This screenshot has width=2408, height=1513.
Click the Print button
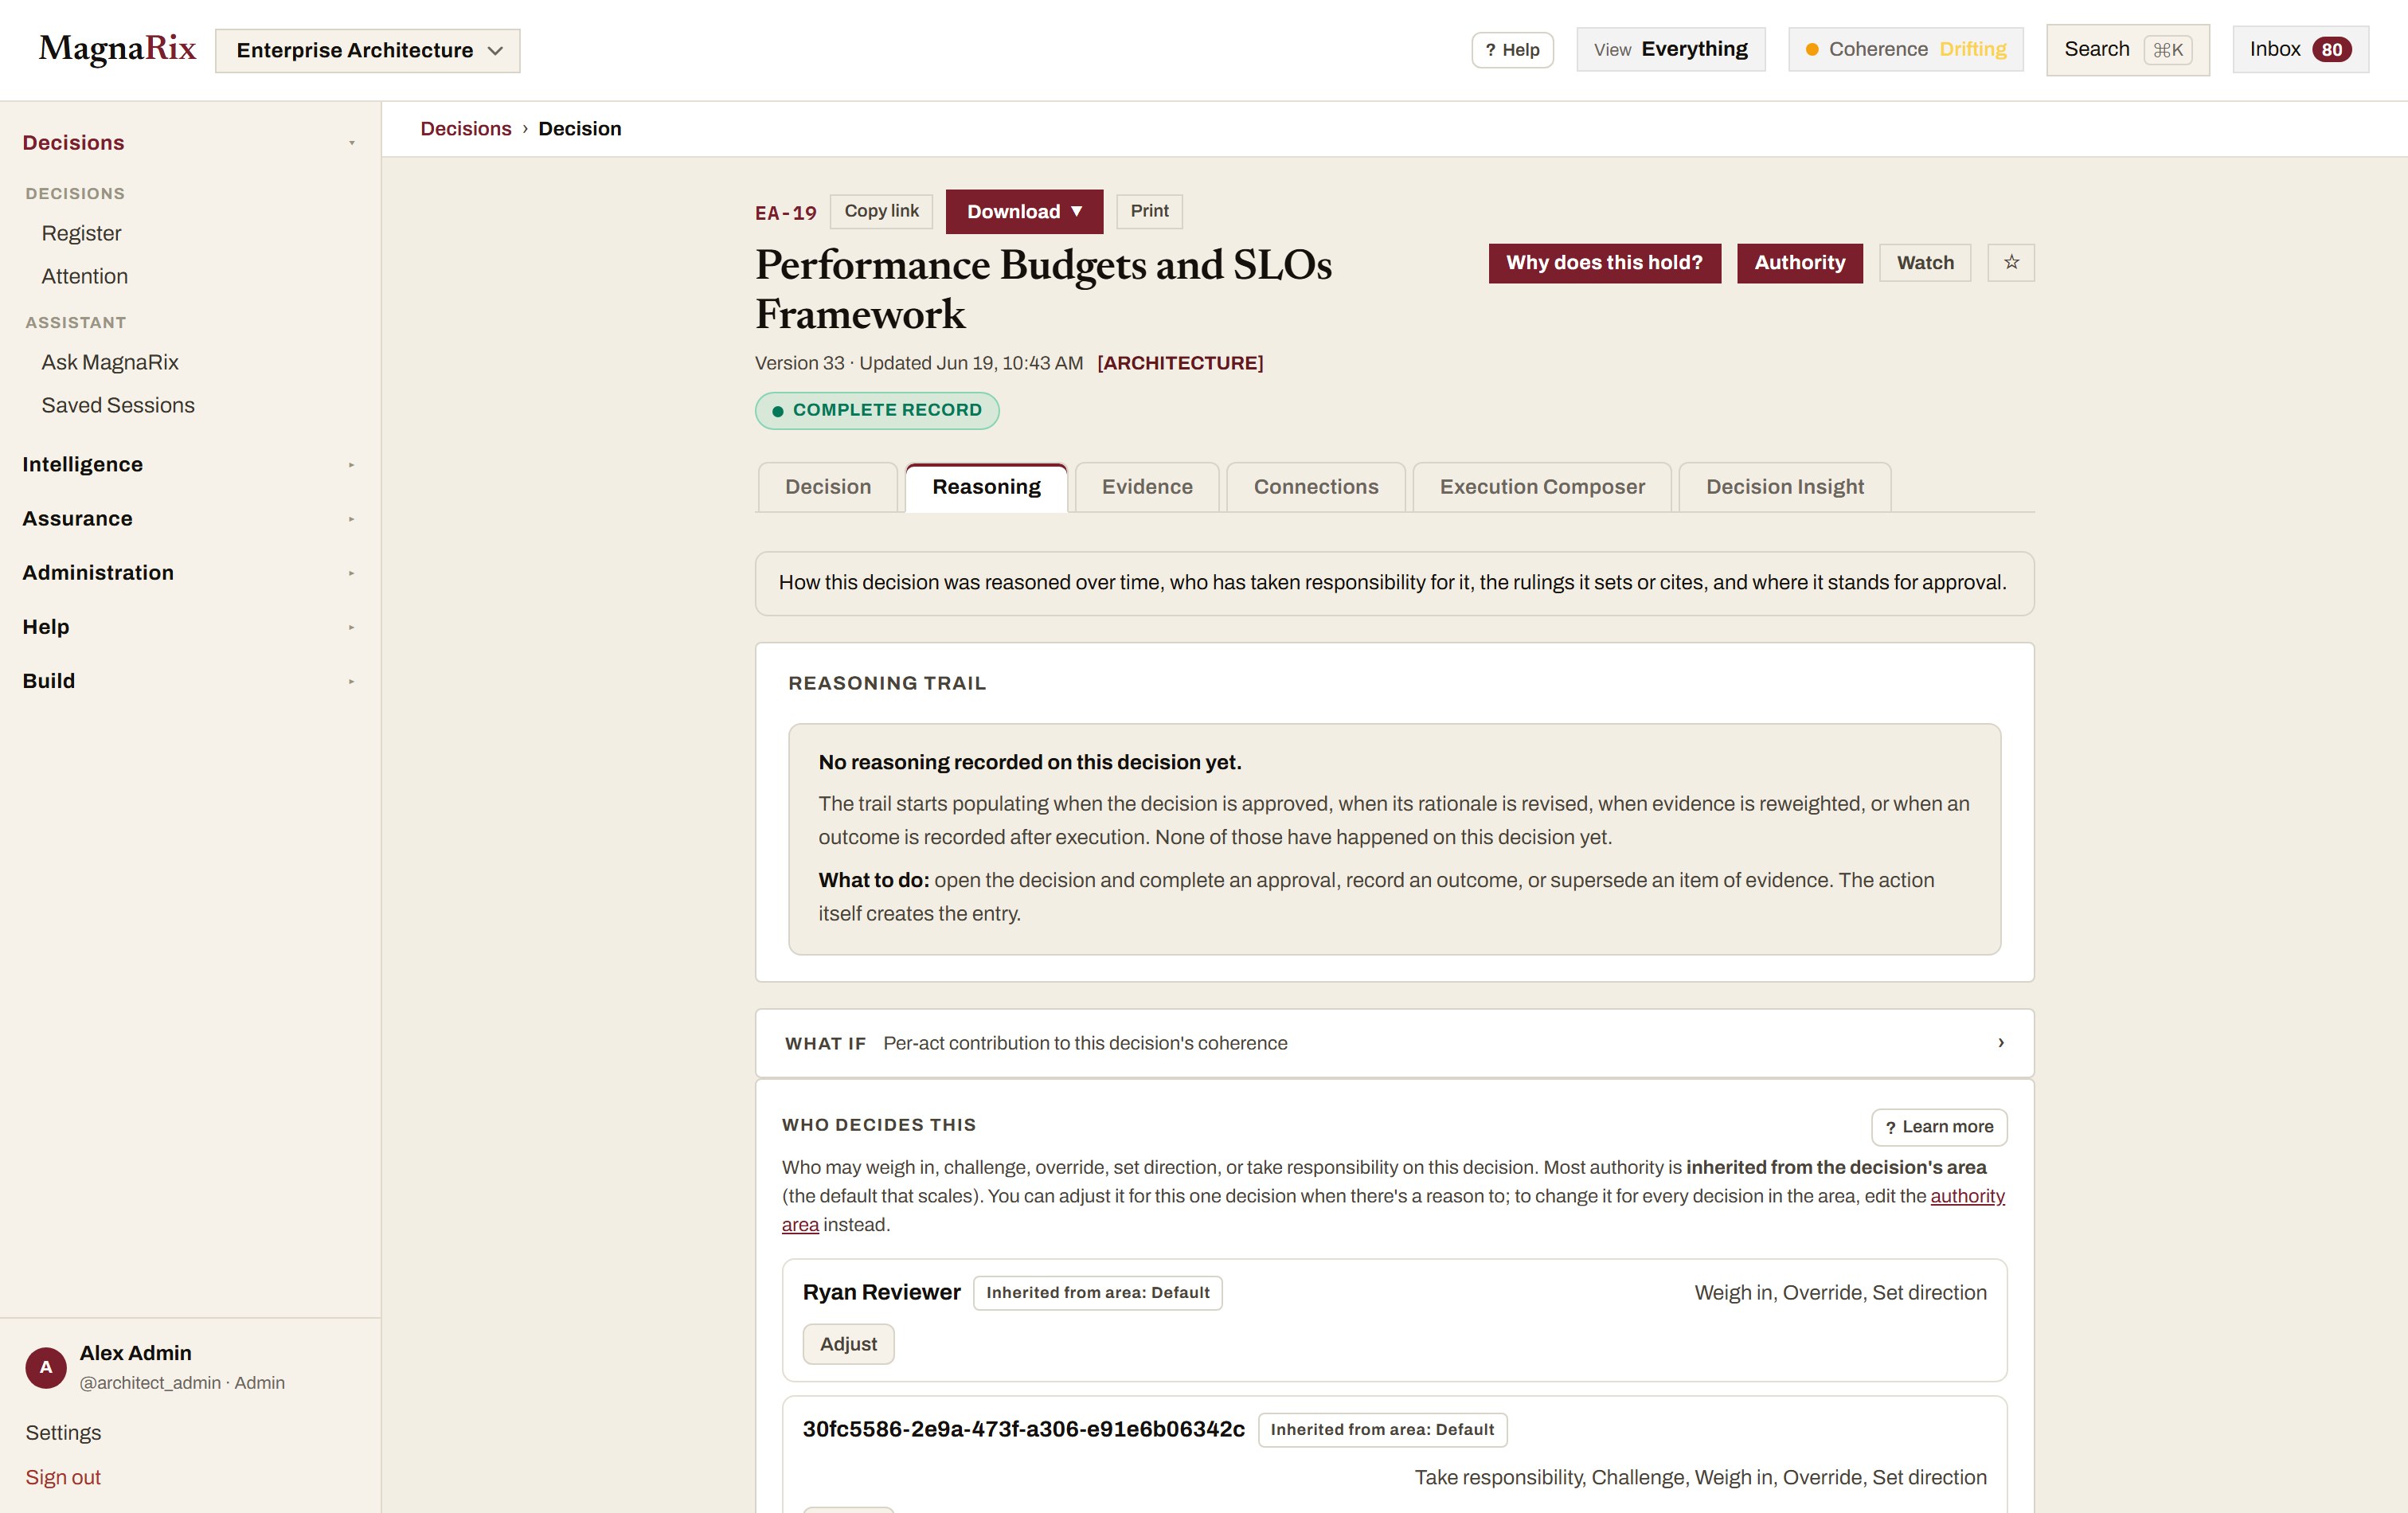pyautogui.click(x=1149, y=211)
